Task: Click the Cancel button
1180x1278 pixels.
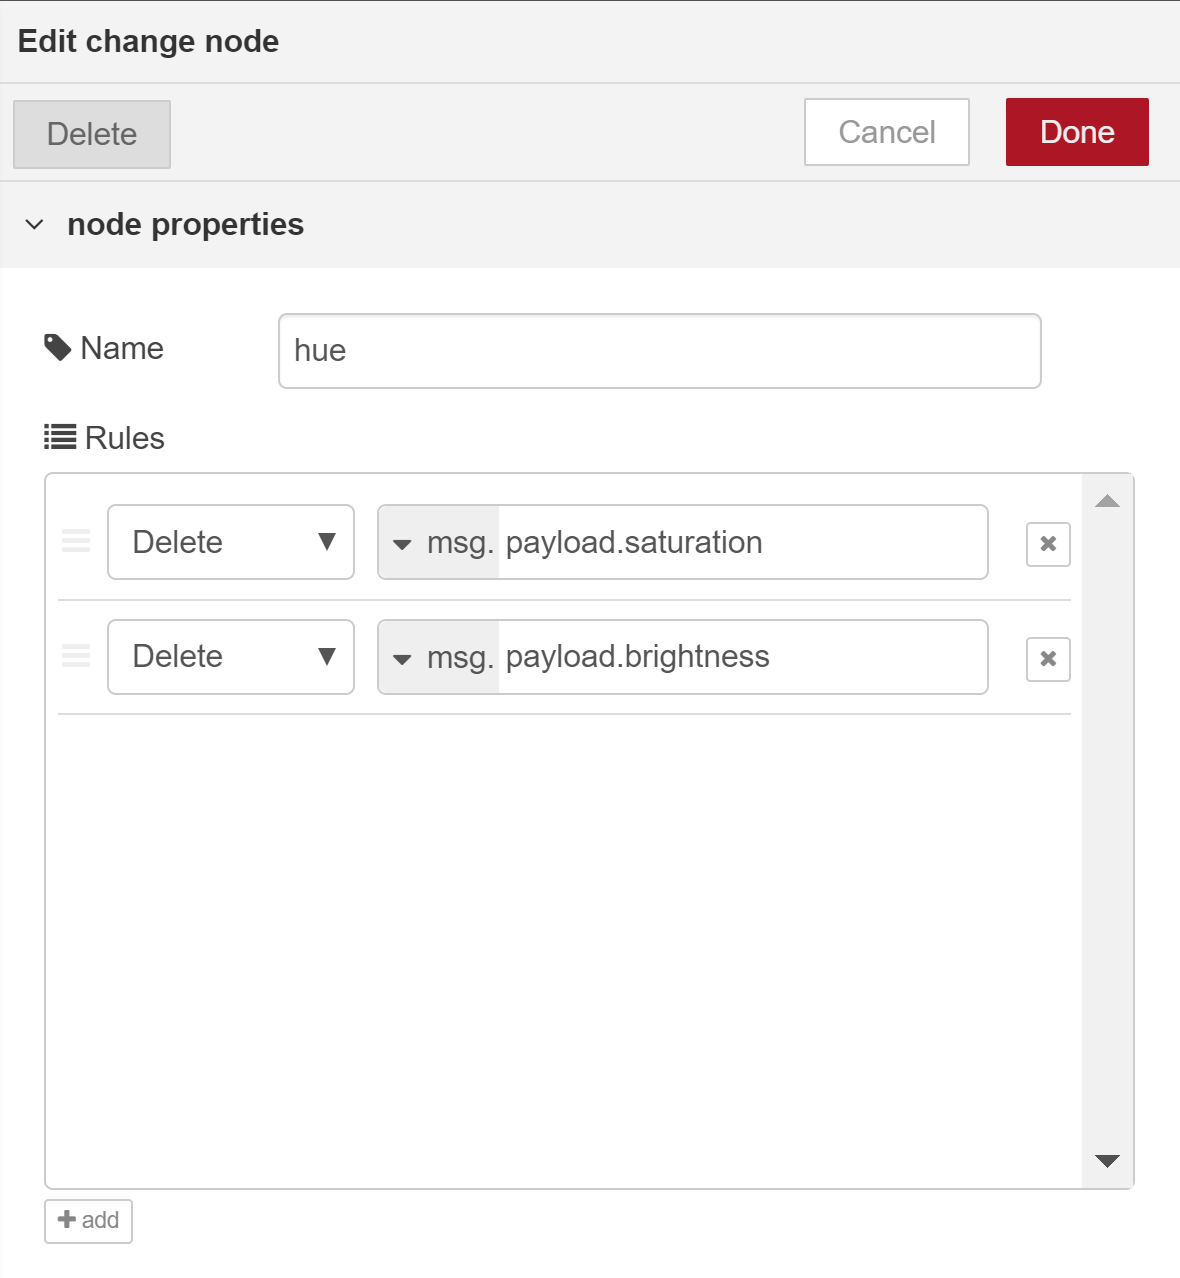Action: [887, 132]
